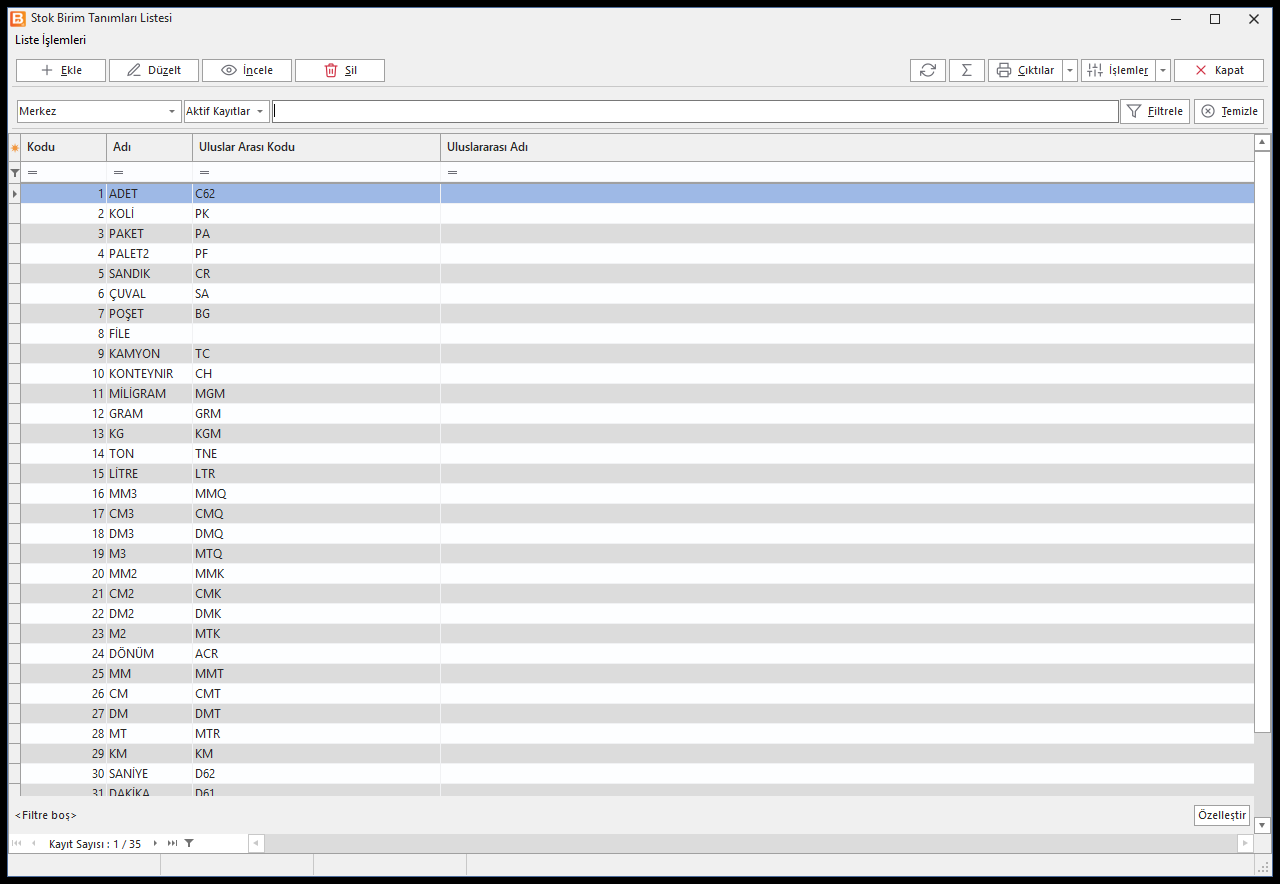Image resolution: width=1280 pixels, height=884 pixels.
Task: Select the DÖNÜM row
Action: [638, 653]
